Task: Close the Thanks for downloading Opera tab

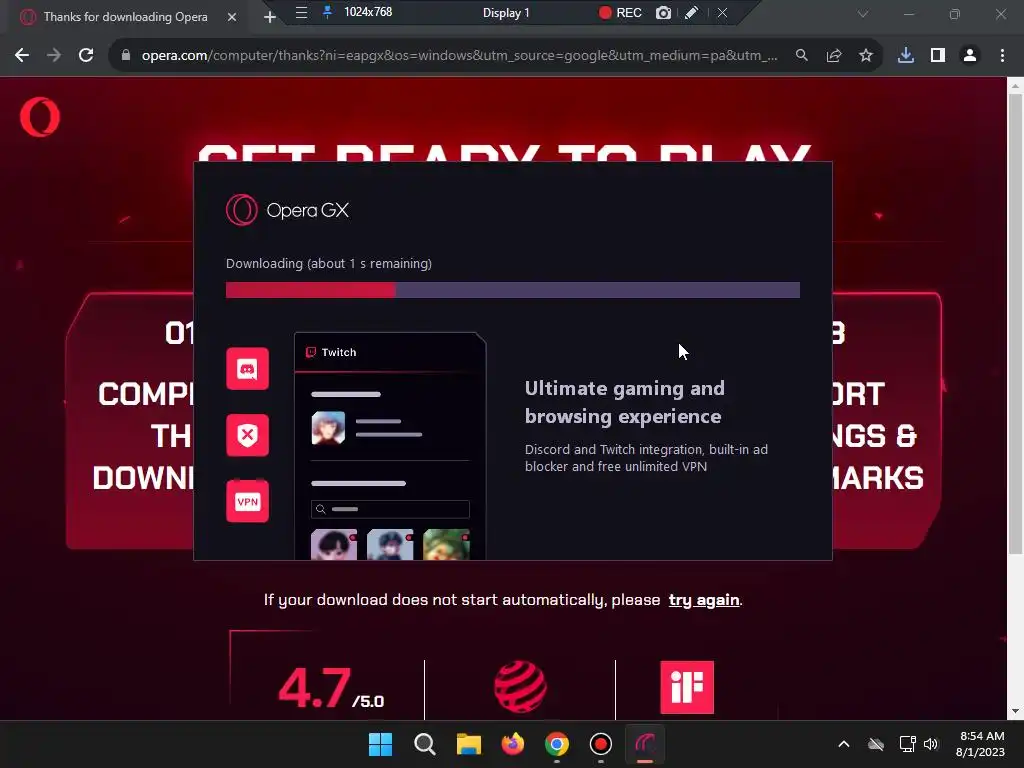Action: pyautogui.click(x=232, y=17)
